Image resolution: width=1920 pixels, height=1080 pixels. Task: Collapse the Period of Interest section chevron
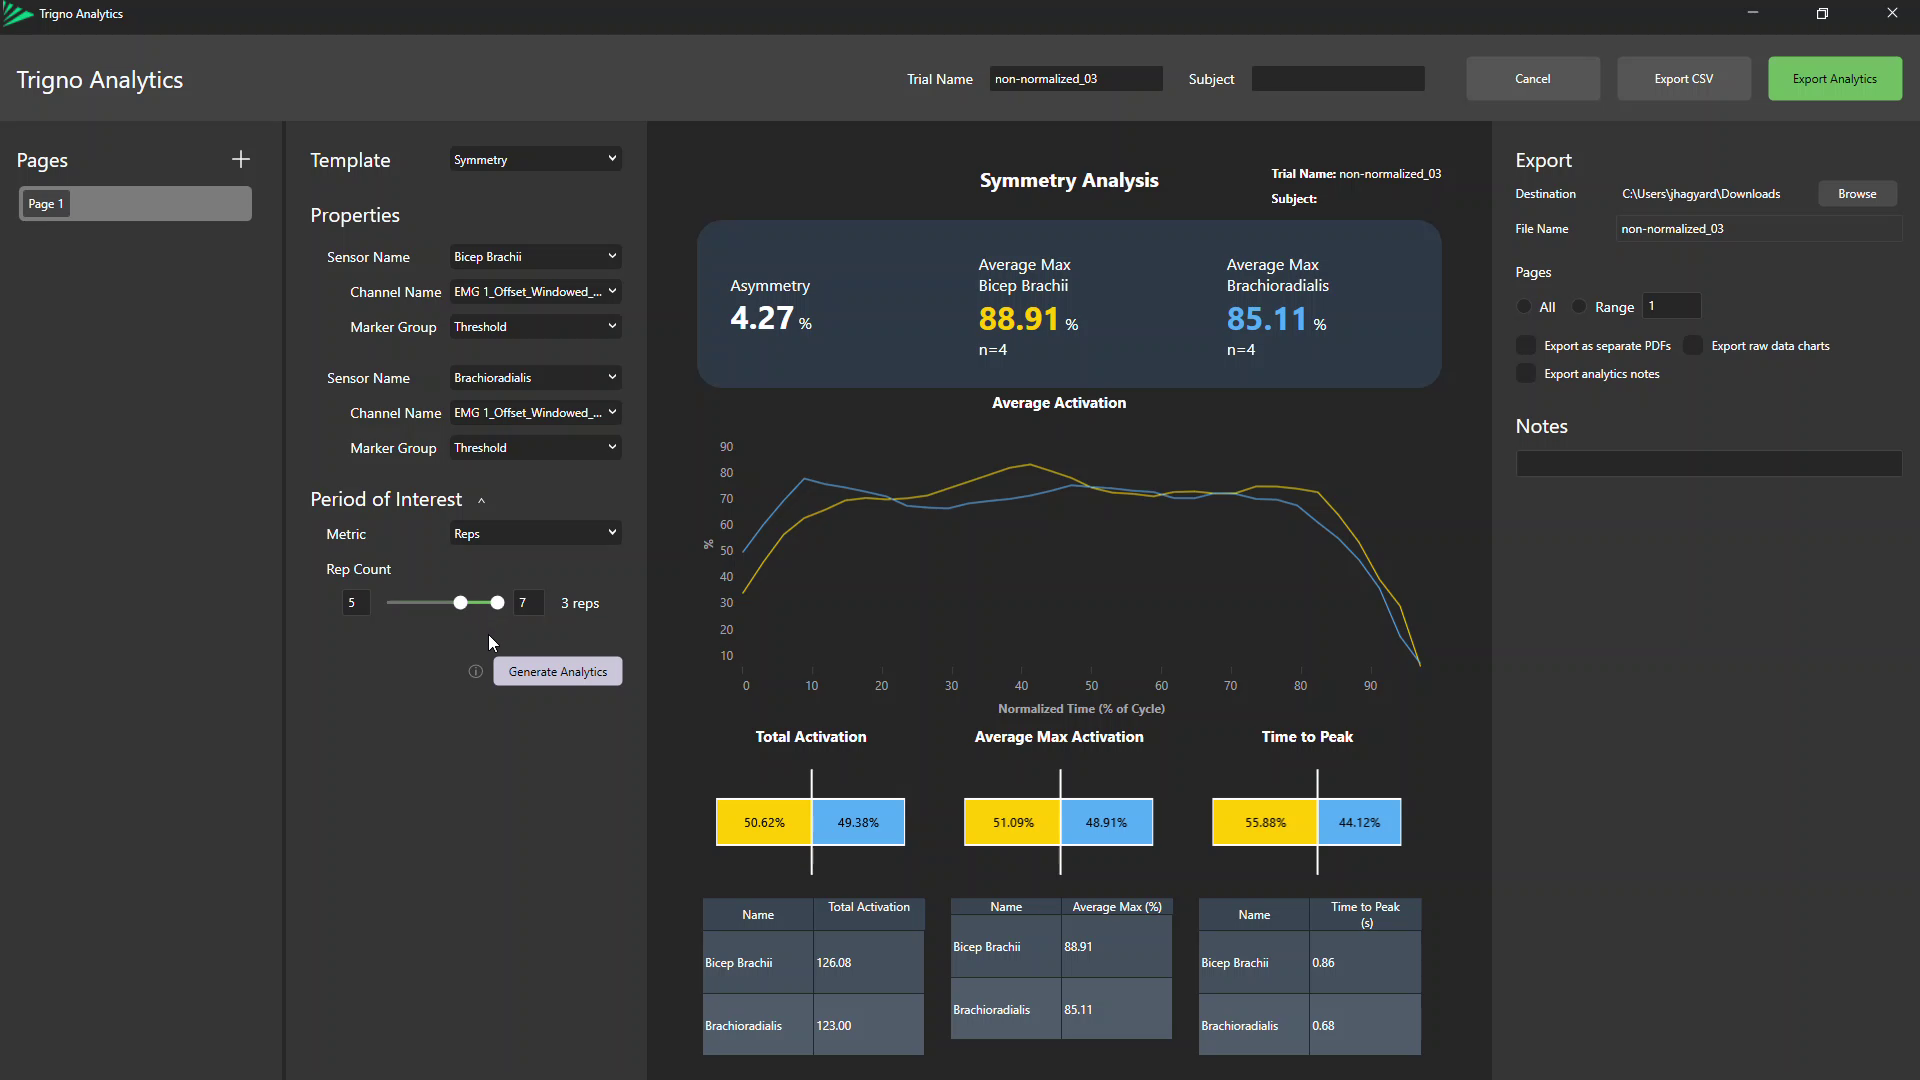[x=481, y=501]
